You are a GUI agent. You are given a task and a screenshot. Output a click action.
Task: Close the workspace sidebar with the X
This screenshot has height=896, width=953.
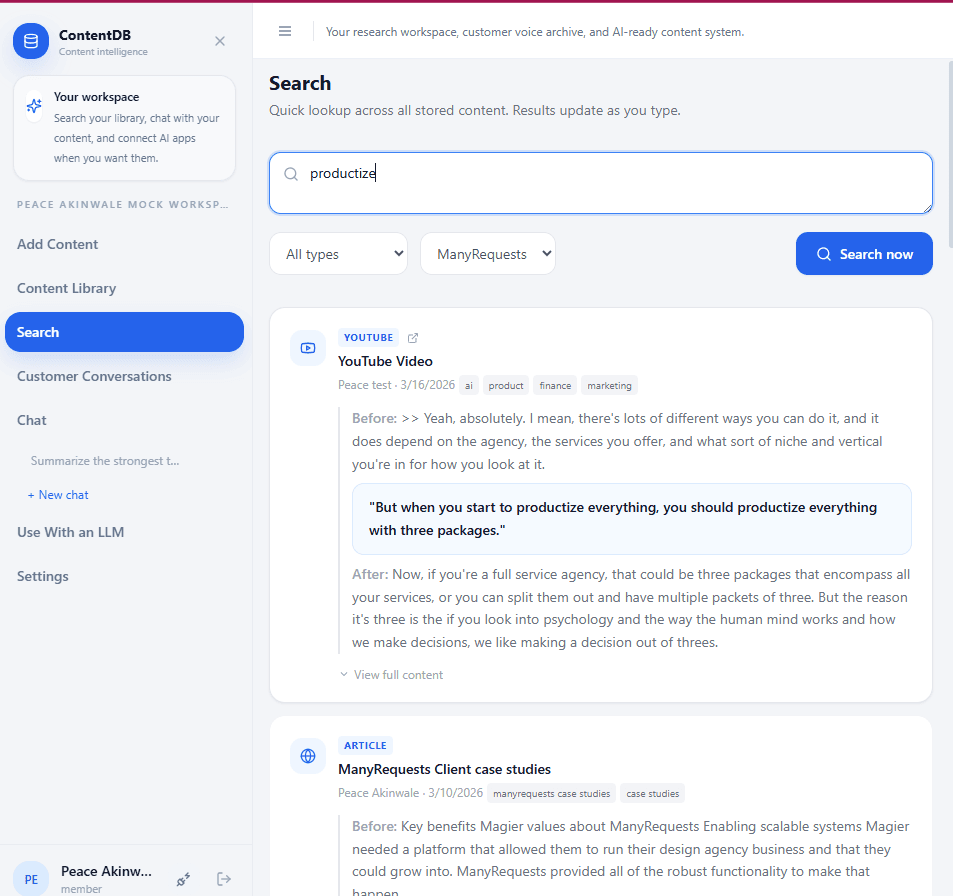click(x=219, y=41)
